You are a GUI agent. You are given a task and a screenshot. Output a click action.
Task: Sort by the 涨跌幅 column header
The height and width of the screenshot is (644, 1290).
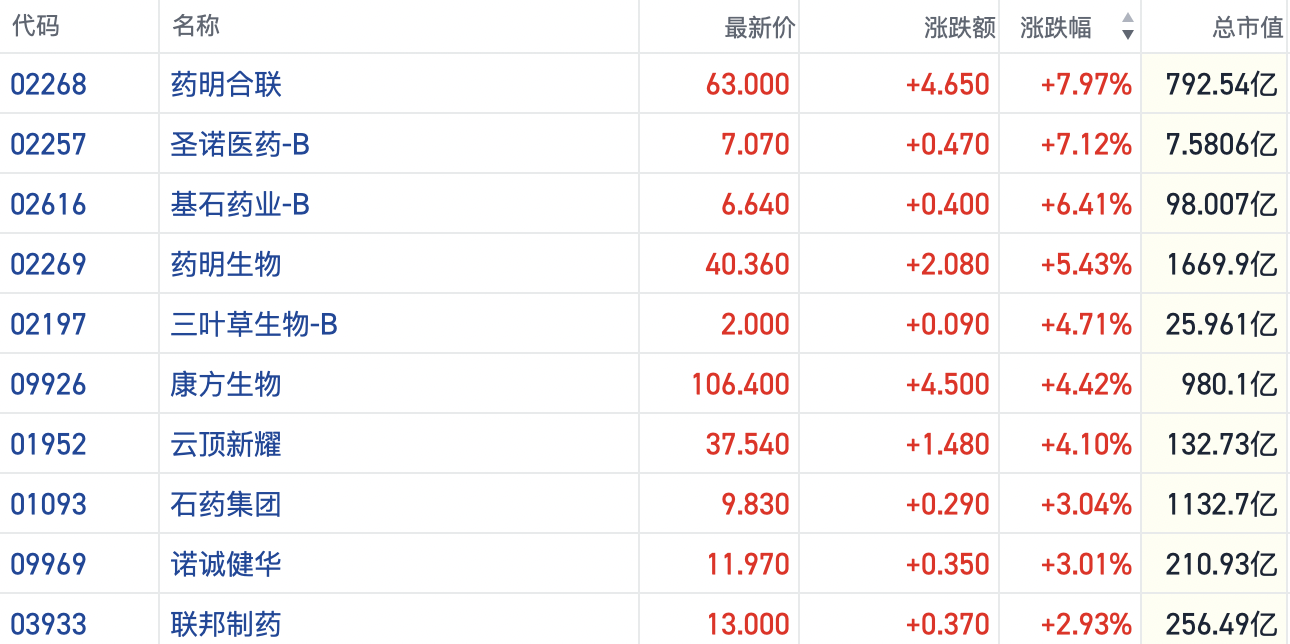pos(1056,27)
